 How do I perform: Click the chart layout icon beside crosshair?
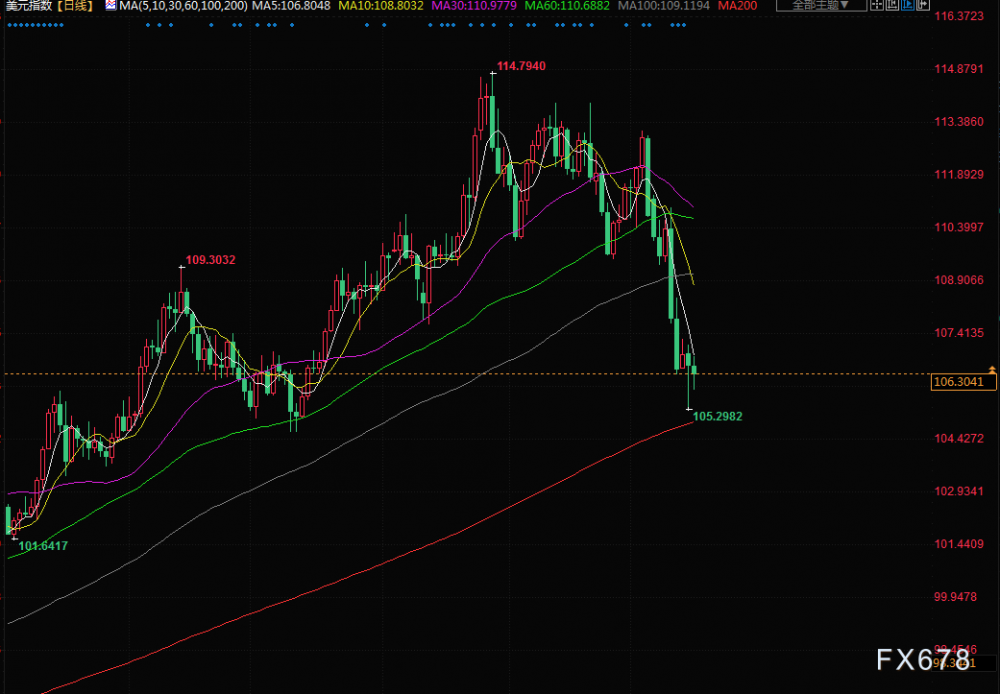point(892,5)
